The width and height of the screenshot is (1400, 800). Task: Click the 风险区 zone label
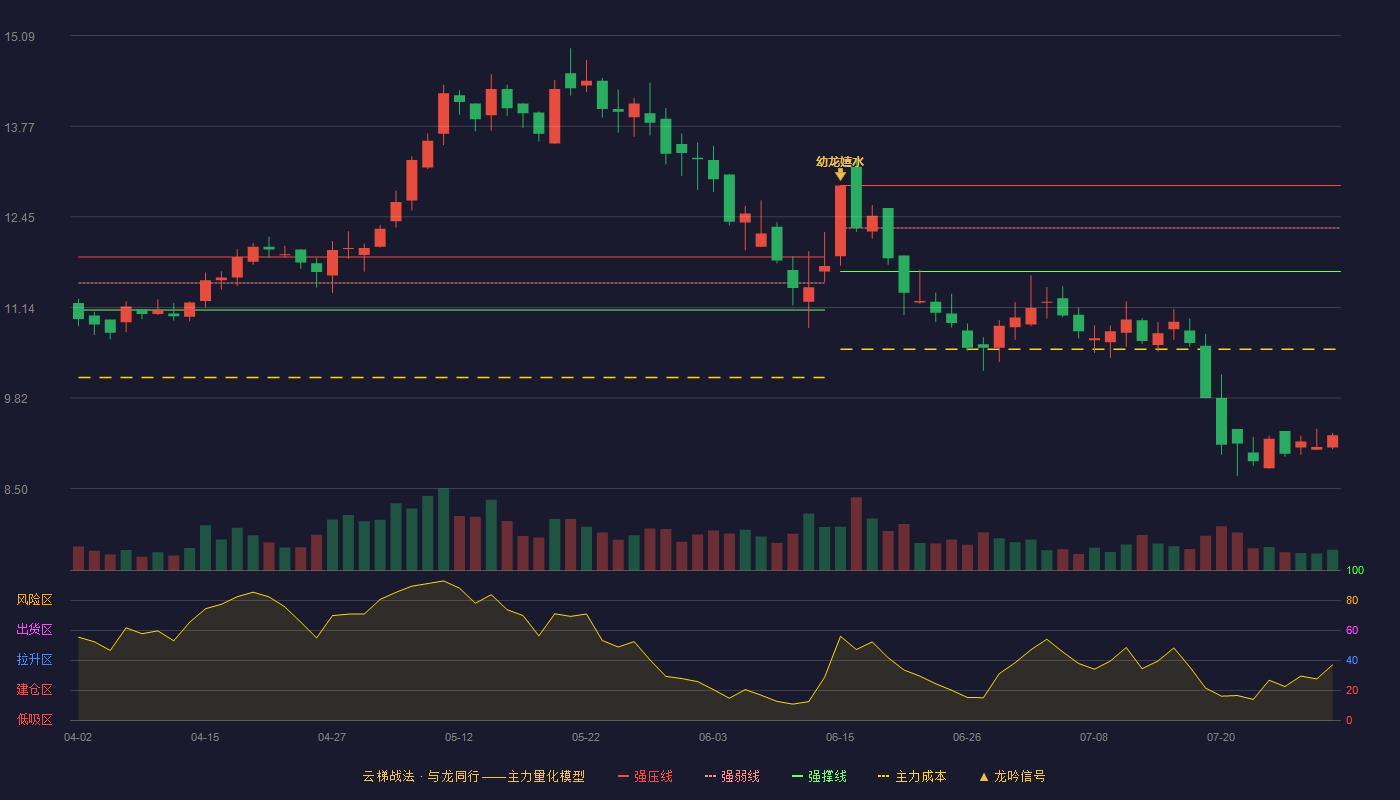[34, 600]
